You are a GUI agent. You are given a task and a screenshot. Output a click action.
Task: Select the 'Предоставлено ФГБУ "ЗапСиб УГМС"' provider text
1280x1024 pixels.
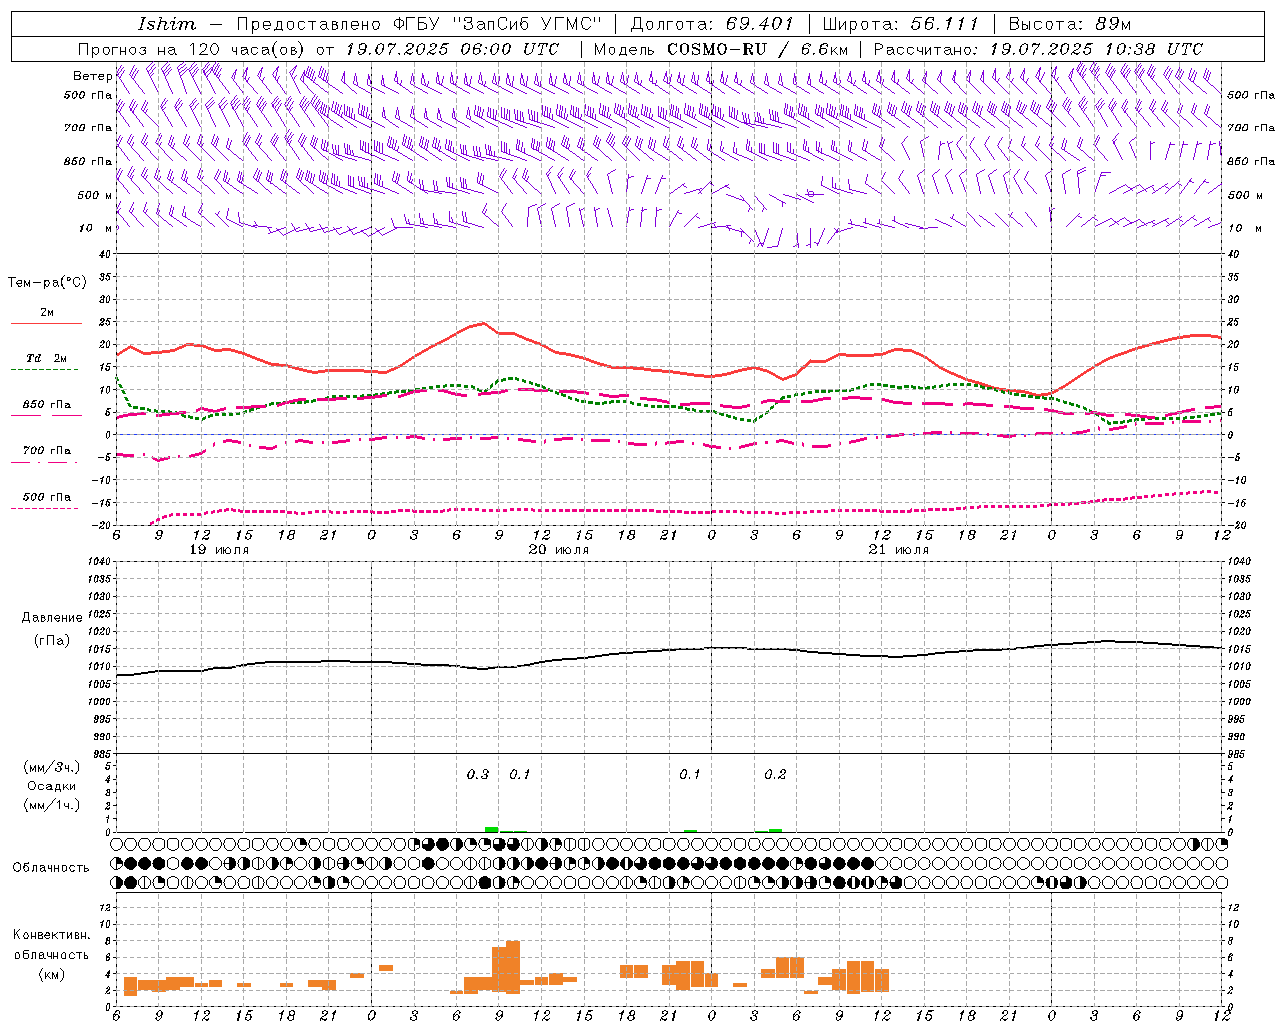click(418, 24)
